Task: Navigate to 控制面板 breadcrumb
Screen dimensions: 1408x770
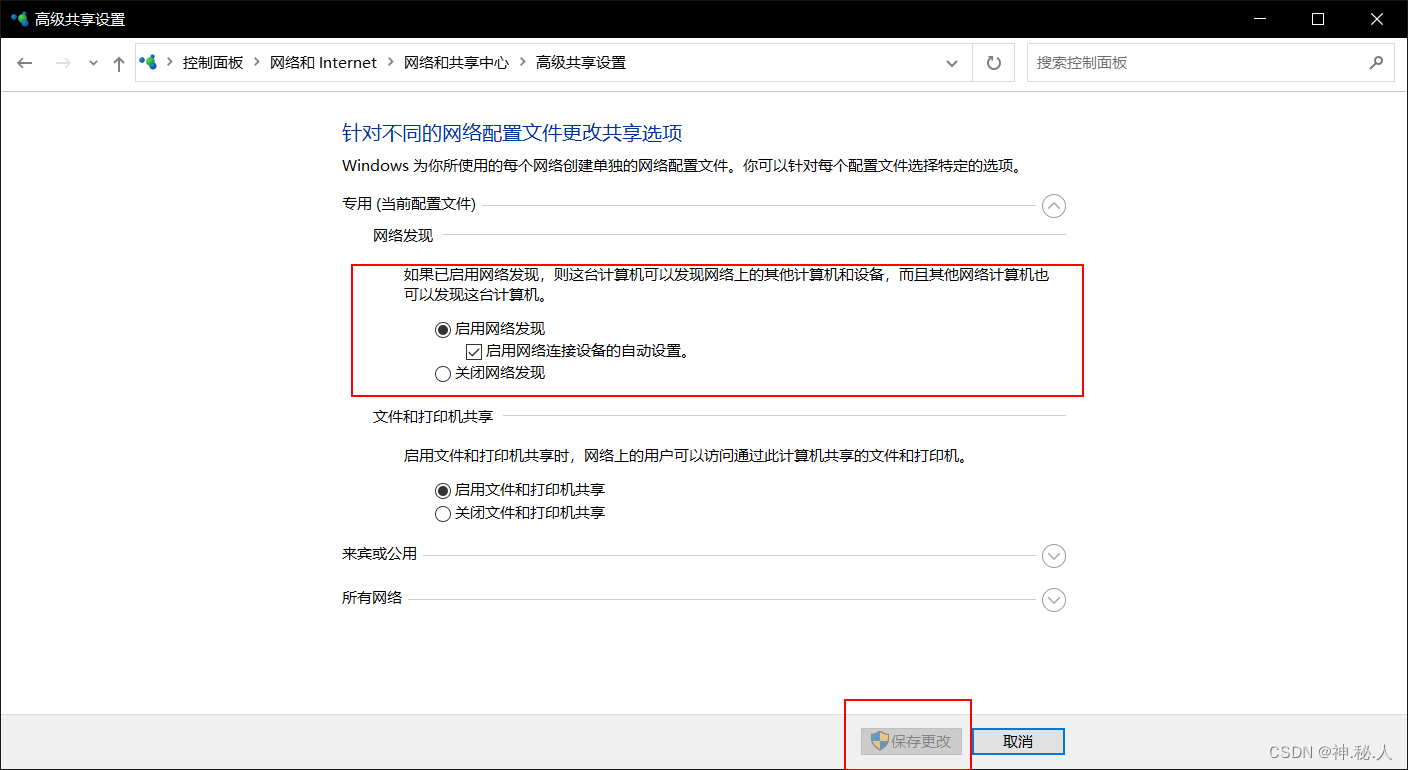Action: [213, 62]
